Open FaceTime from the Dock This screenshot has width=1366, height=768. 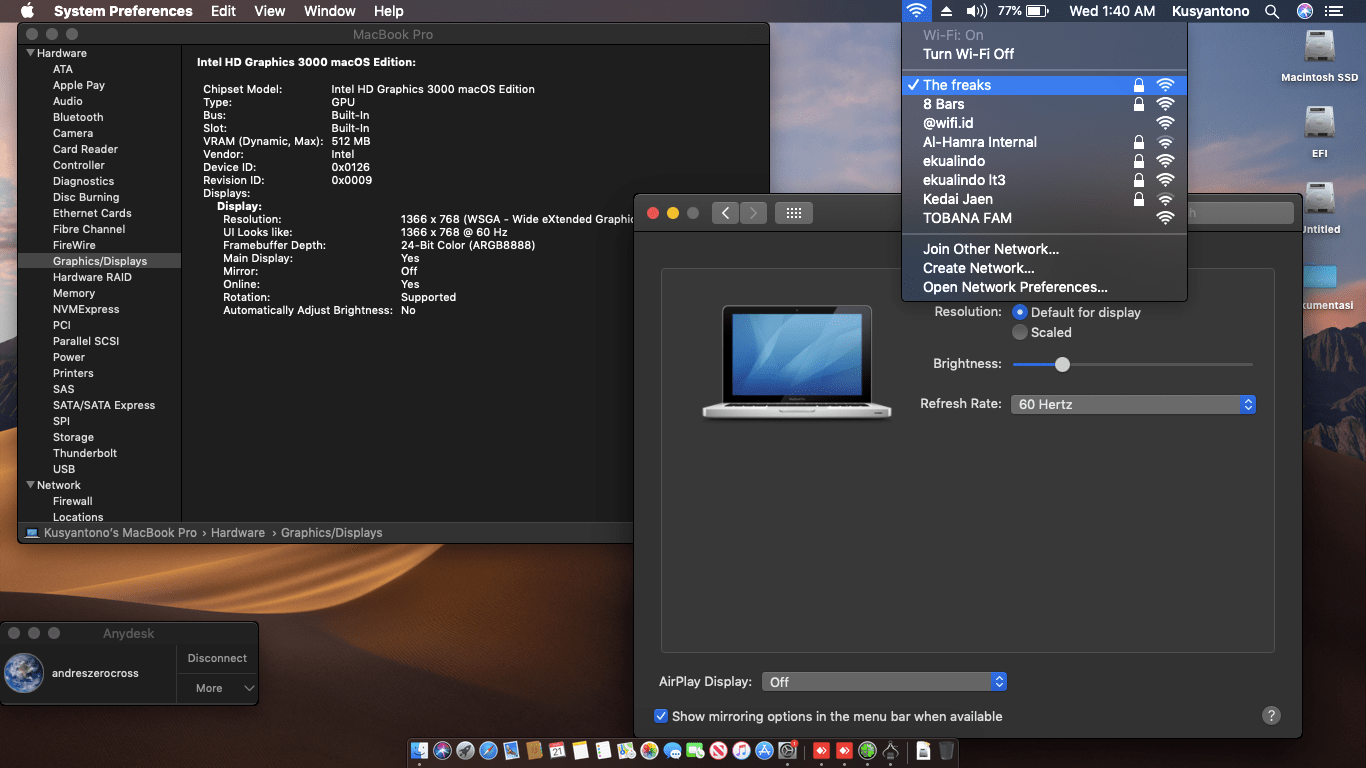click(x=696, y=750)
